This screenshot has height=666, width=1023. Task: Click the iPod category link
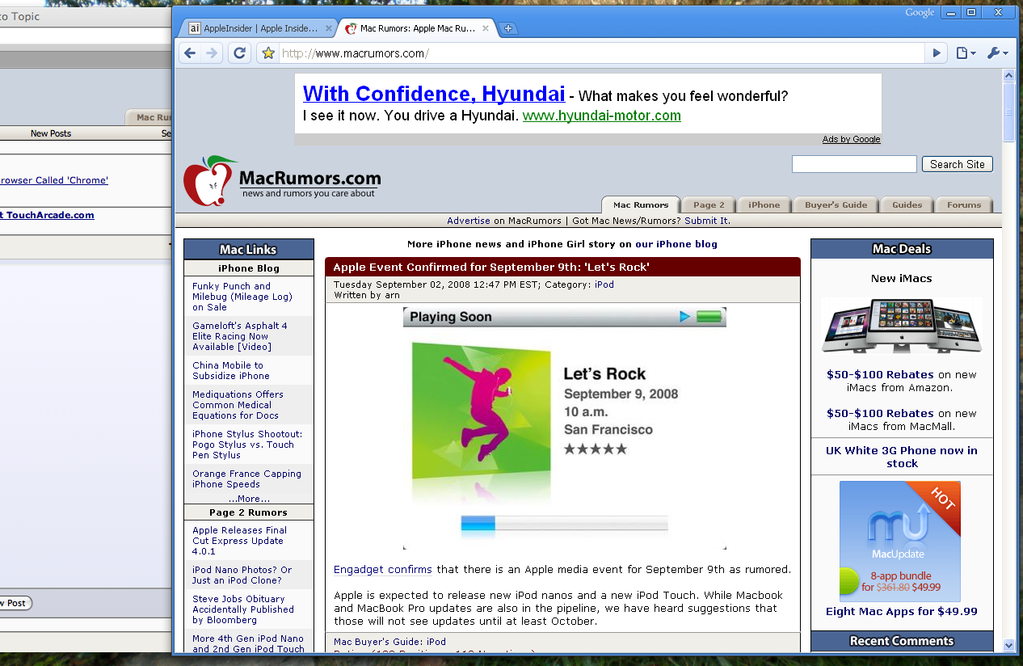click(x=604, y=284)
